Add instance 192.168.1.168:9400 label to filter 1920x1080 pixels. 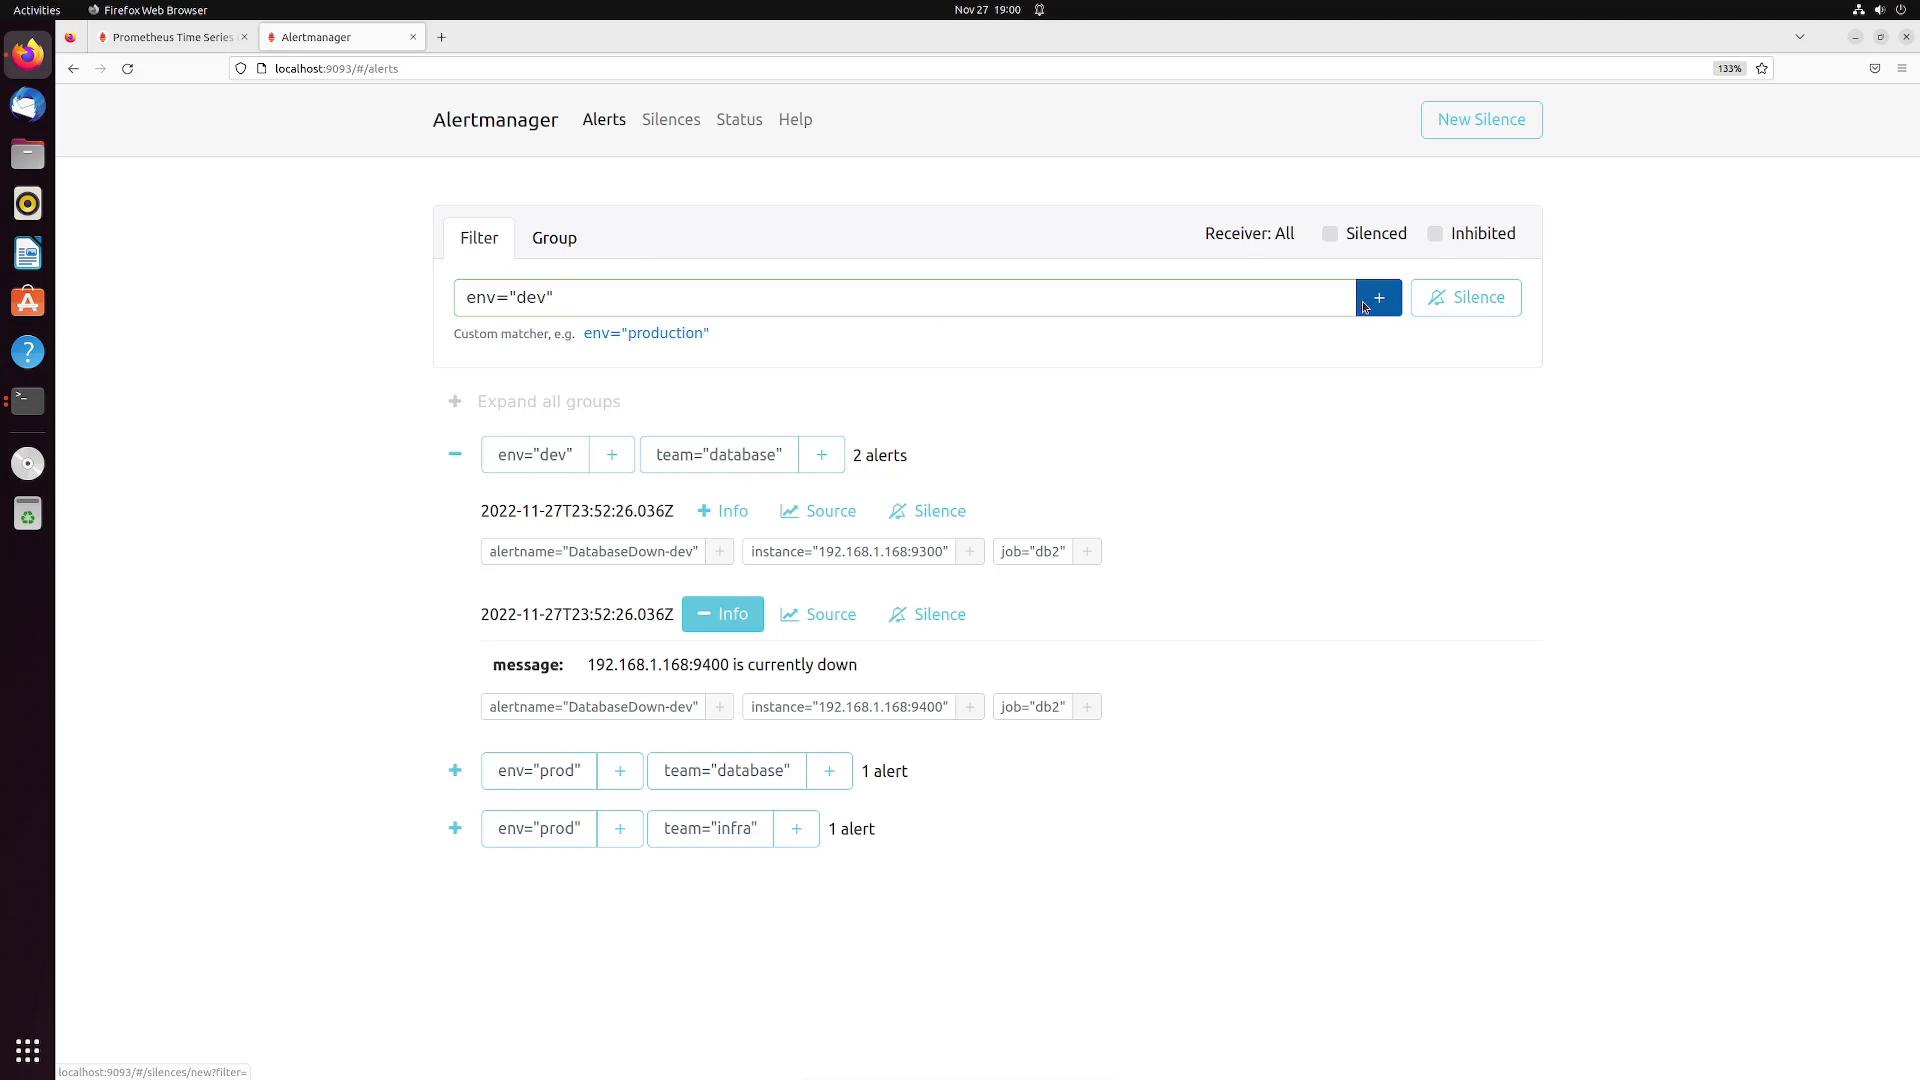[969, 707]
